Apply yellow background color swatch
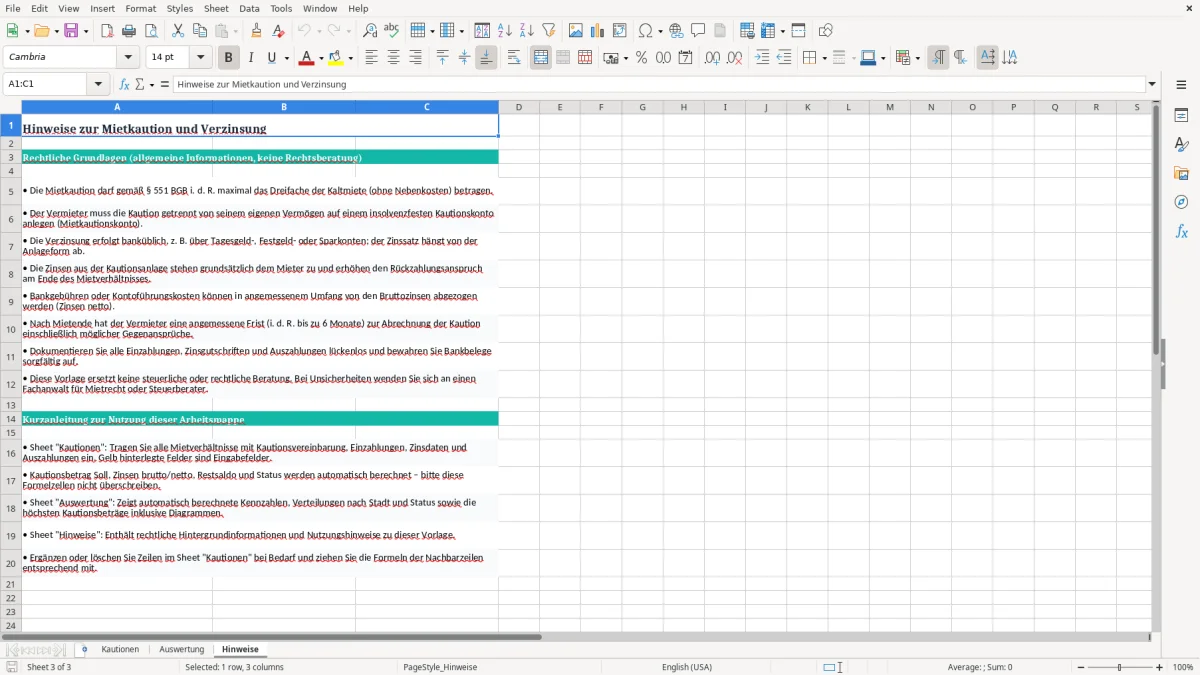1200x675 pixels. [x=336, y=58]
